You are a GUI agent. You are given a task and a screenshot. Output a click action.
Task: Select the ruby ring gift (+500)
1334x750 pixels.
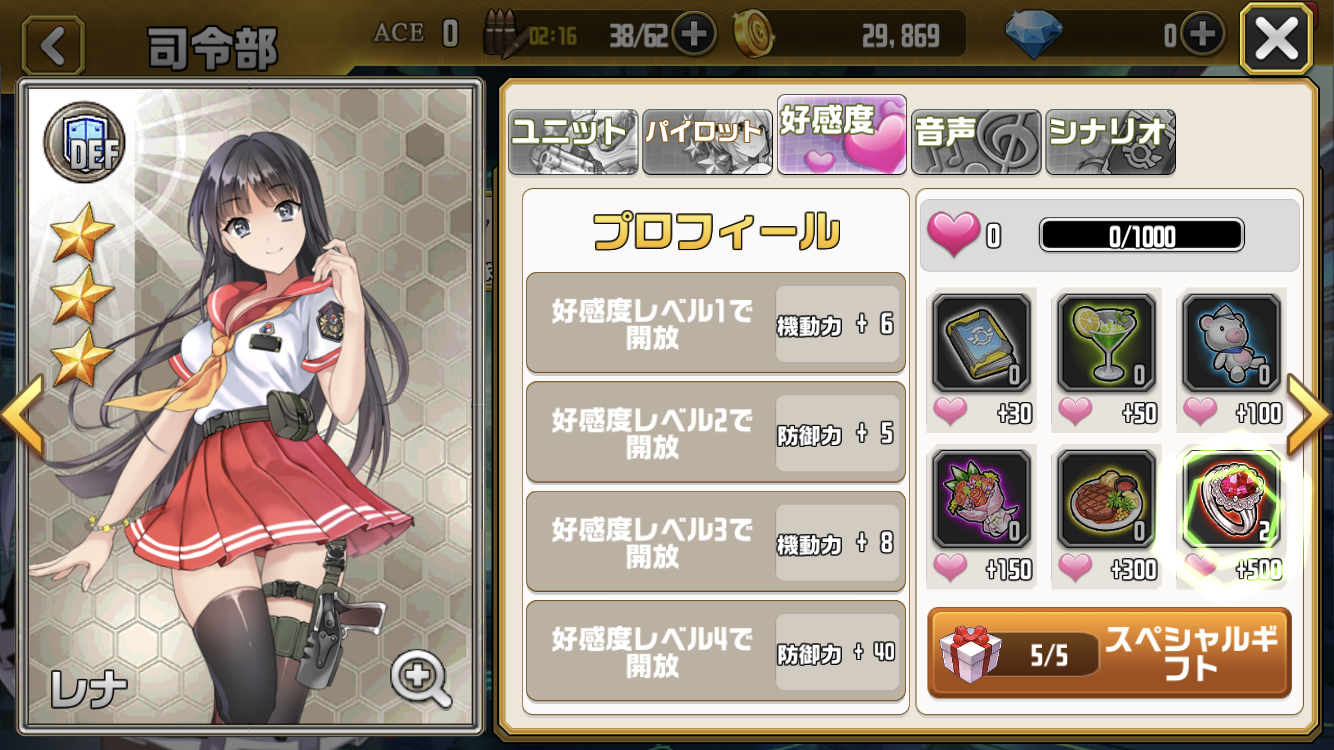(1232, 499)
